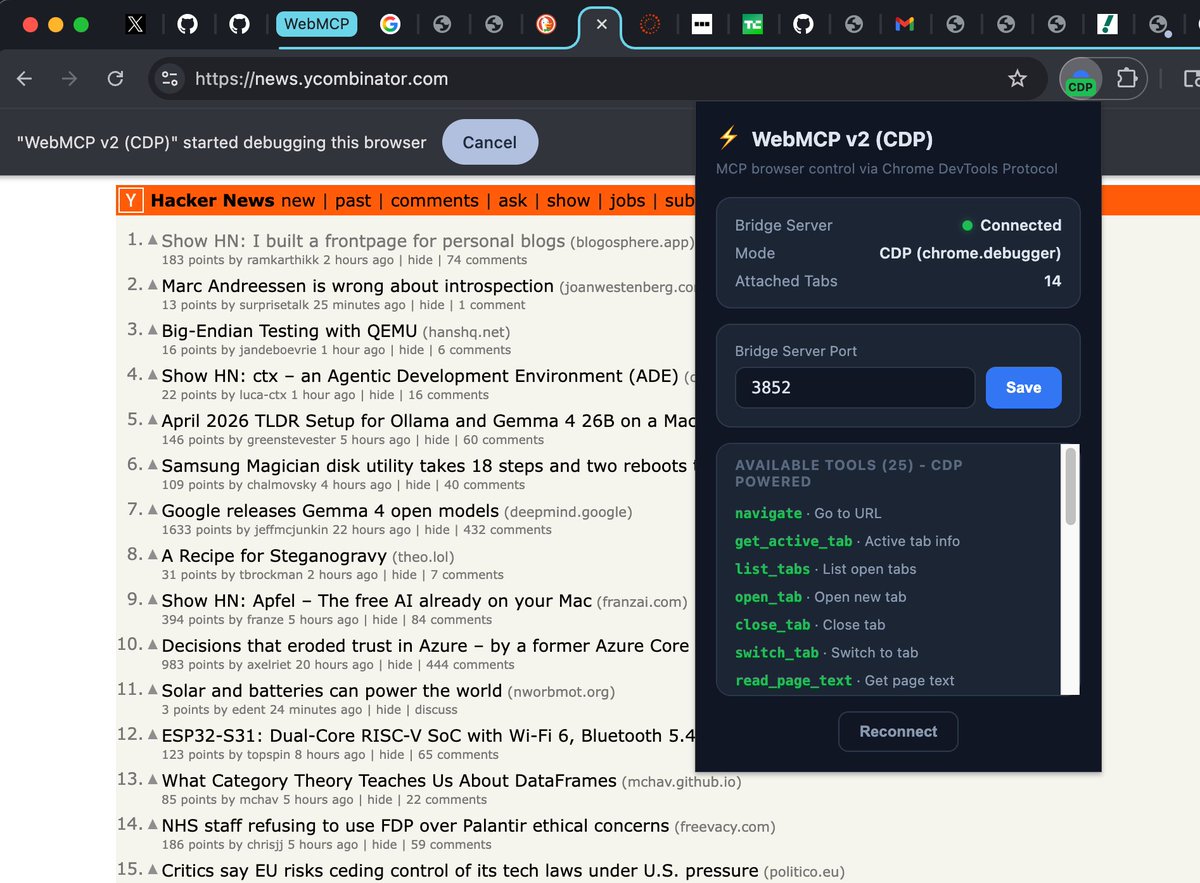Switch to the WebMCP tab

click(x=316, y=24)
